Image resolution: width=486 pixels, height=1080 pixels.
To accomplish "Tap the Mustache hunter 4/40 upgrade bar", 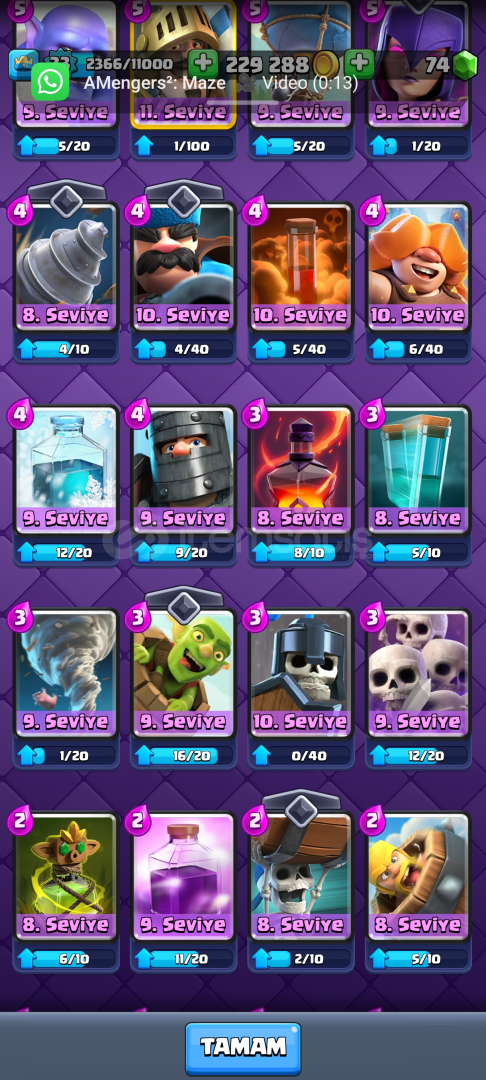I will [183, 349].
